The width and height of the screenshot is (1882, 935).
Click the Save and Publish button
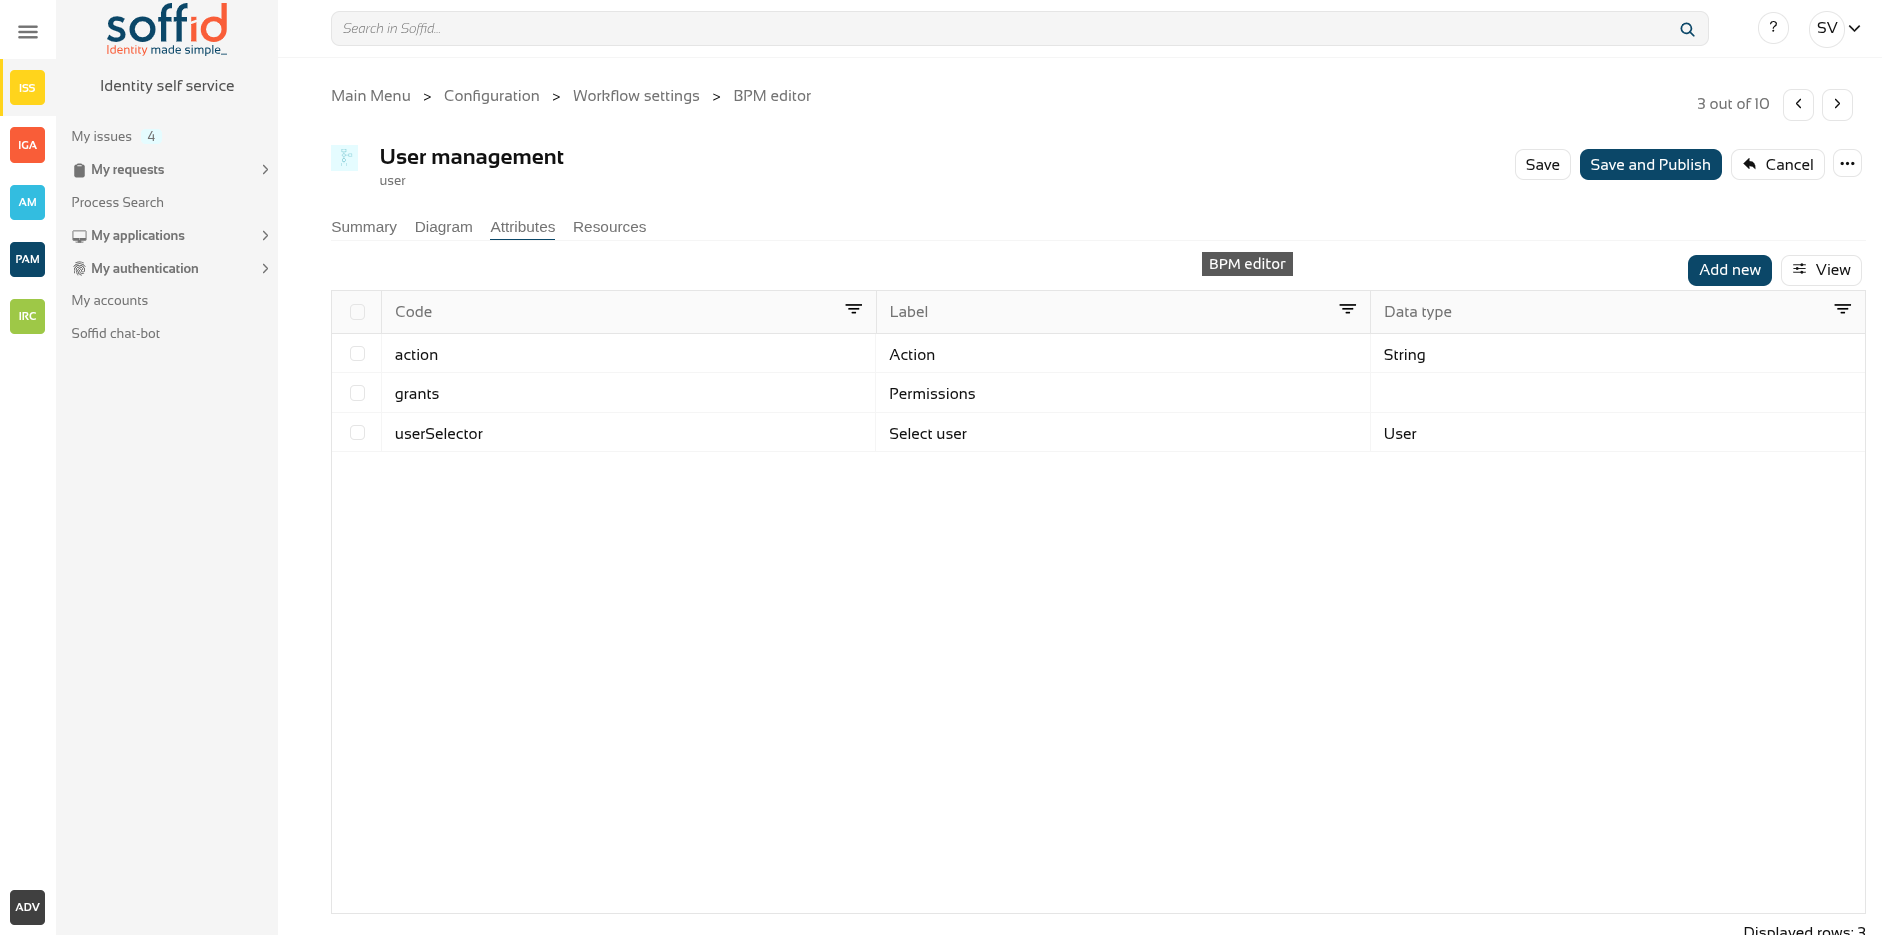pos(1650,165)
